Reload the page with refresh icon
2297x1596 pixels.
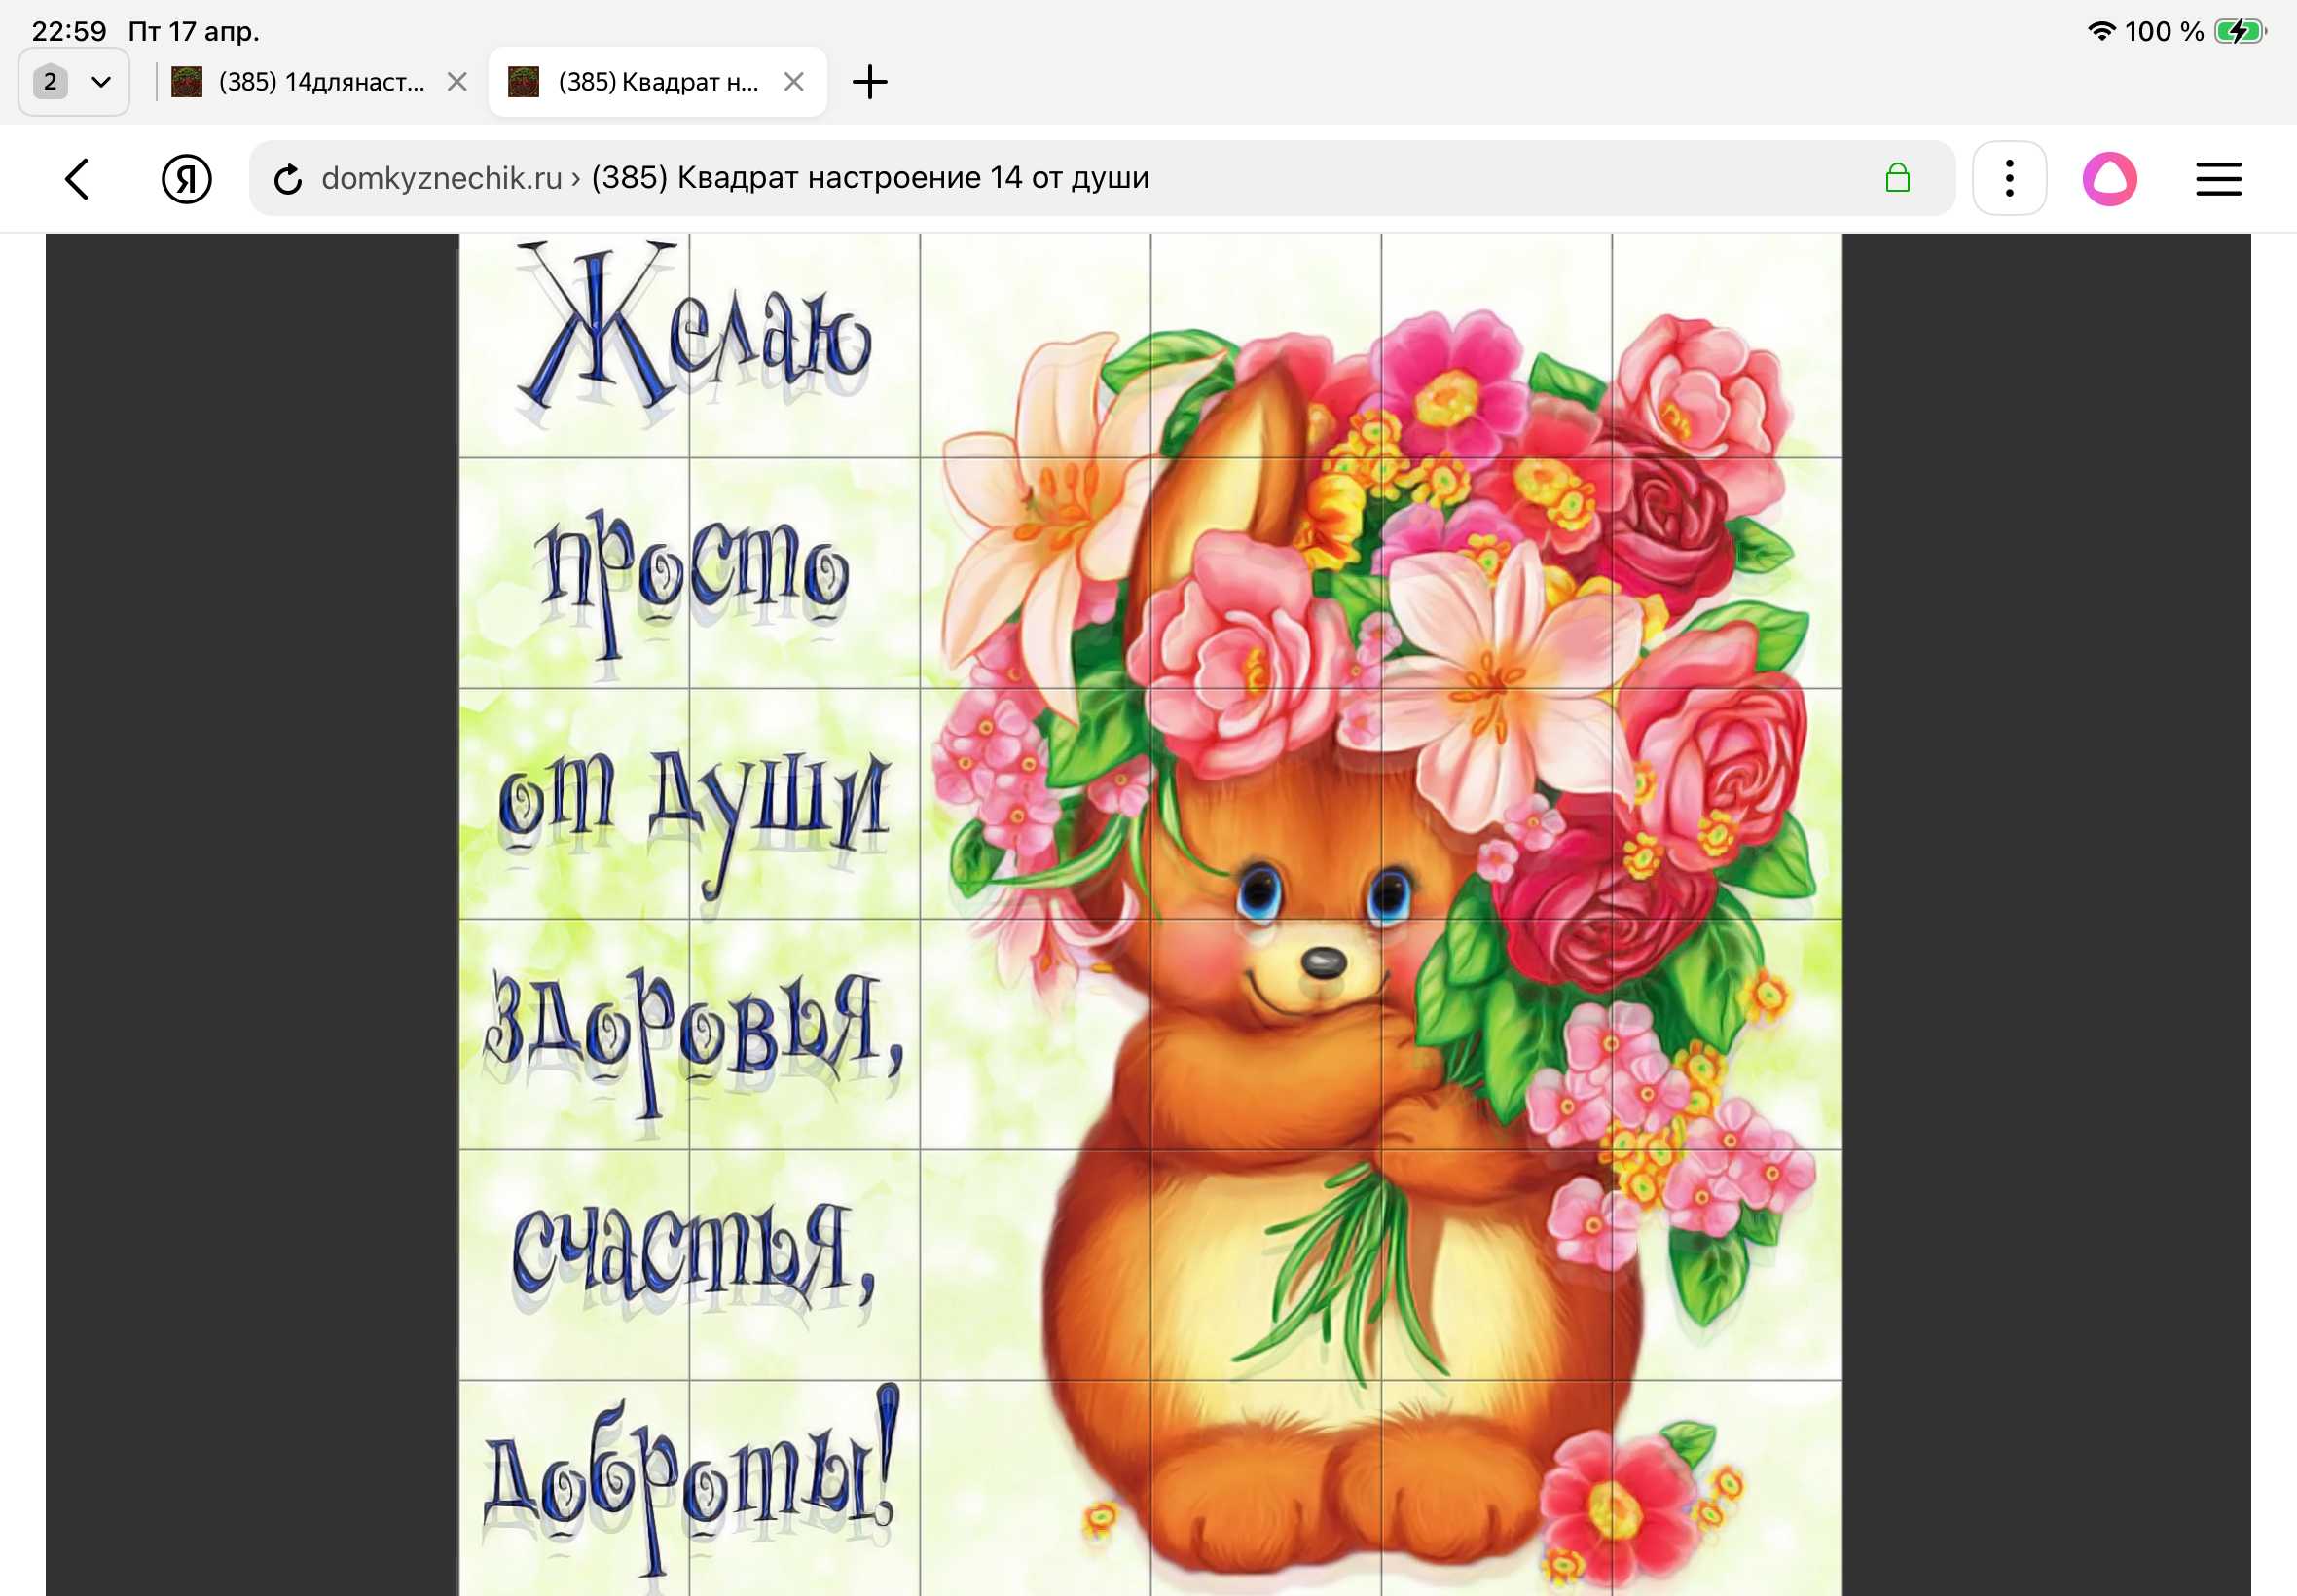[288, 179]
